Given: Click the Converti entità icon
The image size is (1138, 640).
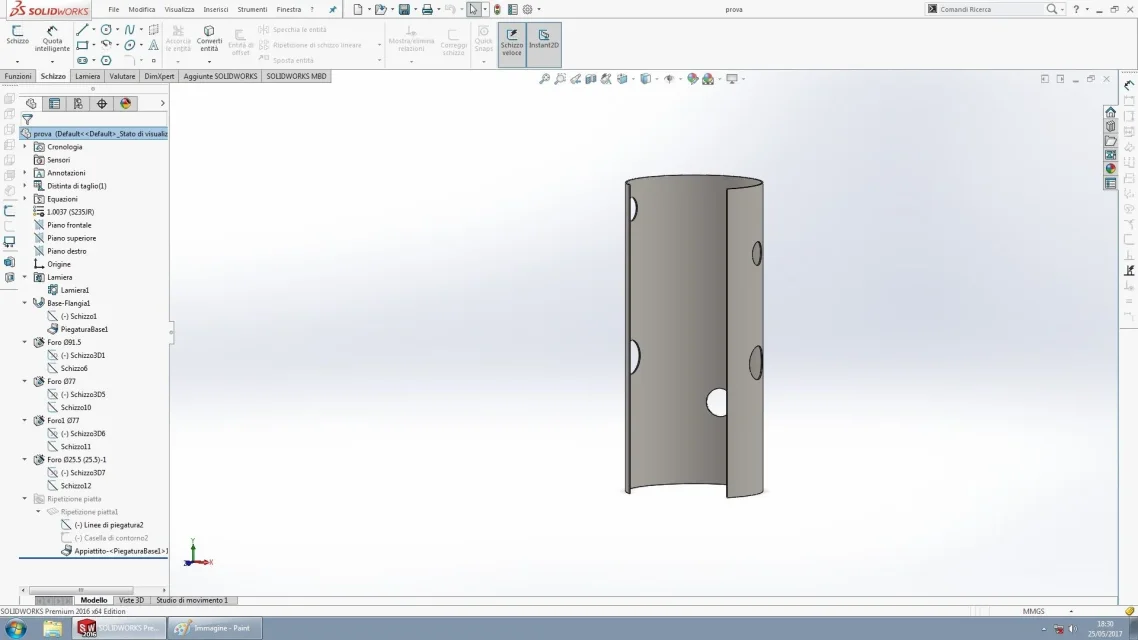Looking at the screenshot, I should 209,39.
